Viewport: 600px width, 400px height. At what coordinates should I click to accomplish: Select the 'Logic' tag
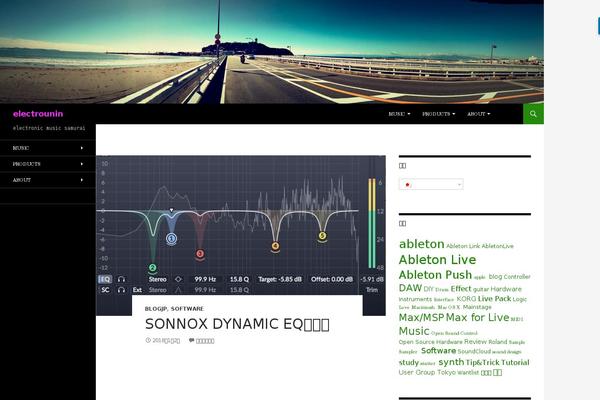tap(520, 299)
